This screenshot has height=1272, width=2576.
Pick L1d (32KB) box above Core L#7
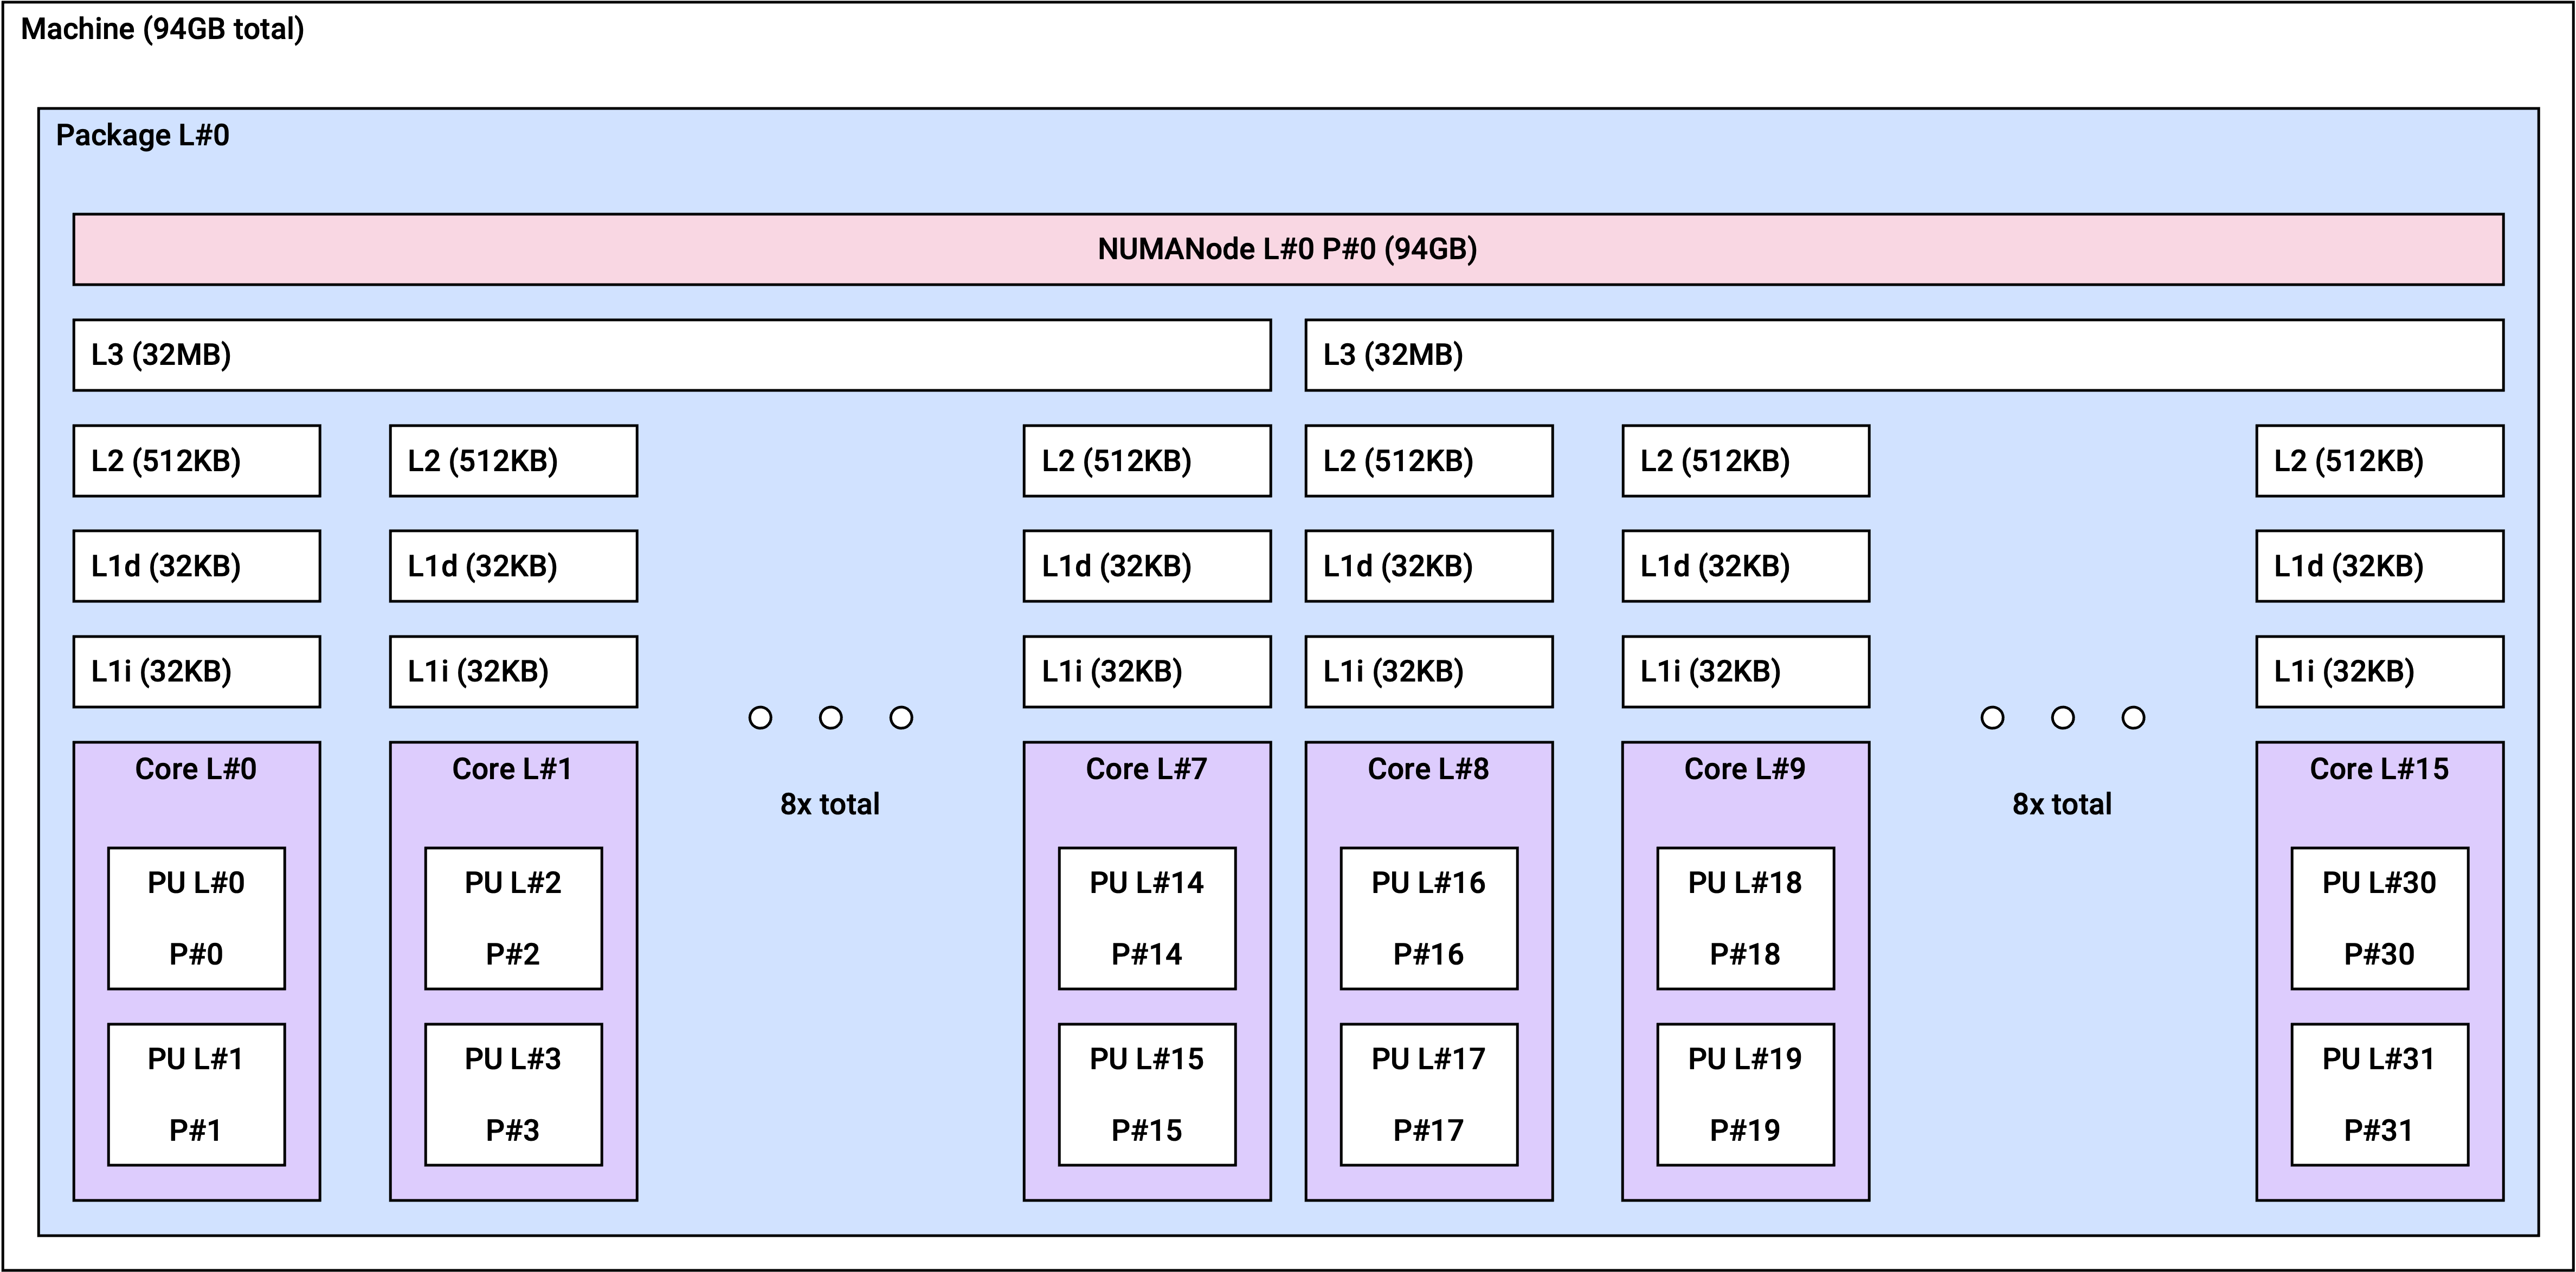(x=1147, y=566)
